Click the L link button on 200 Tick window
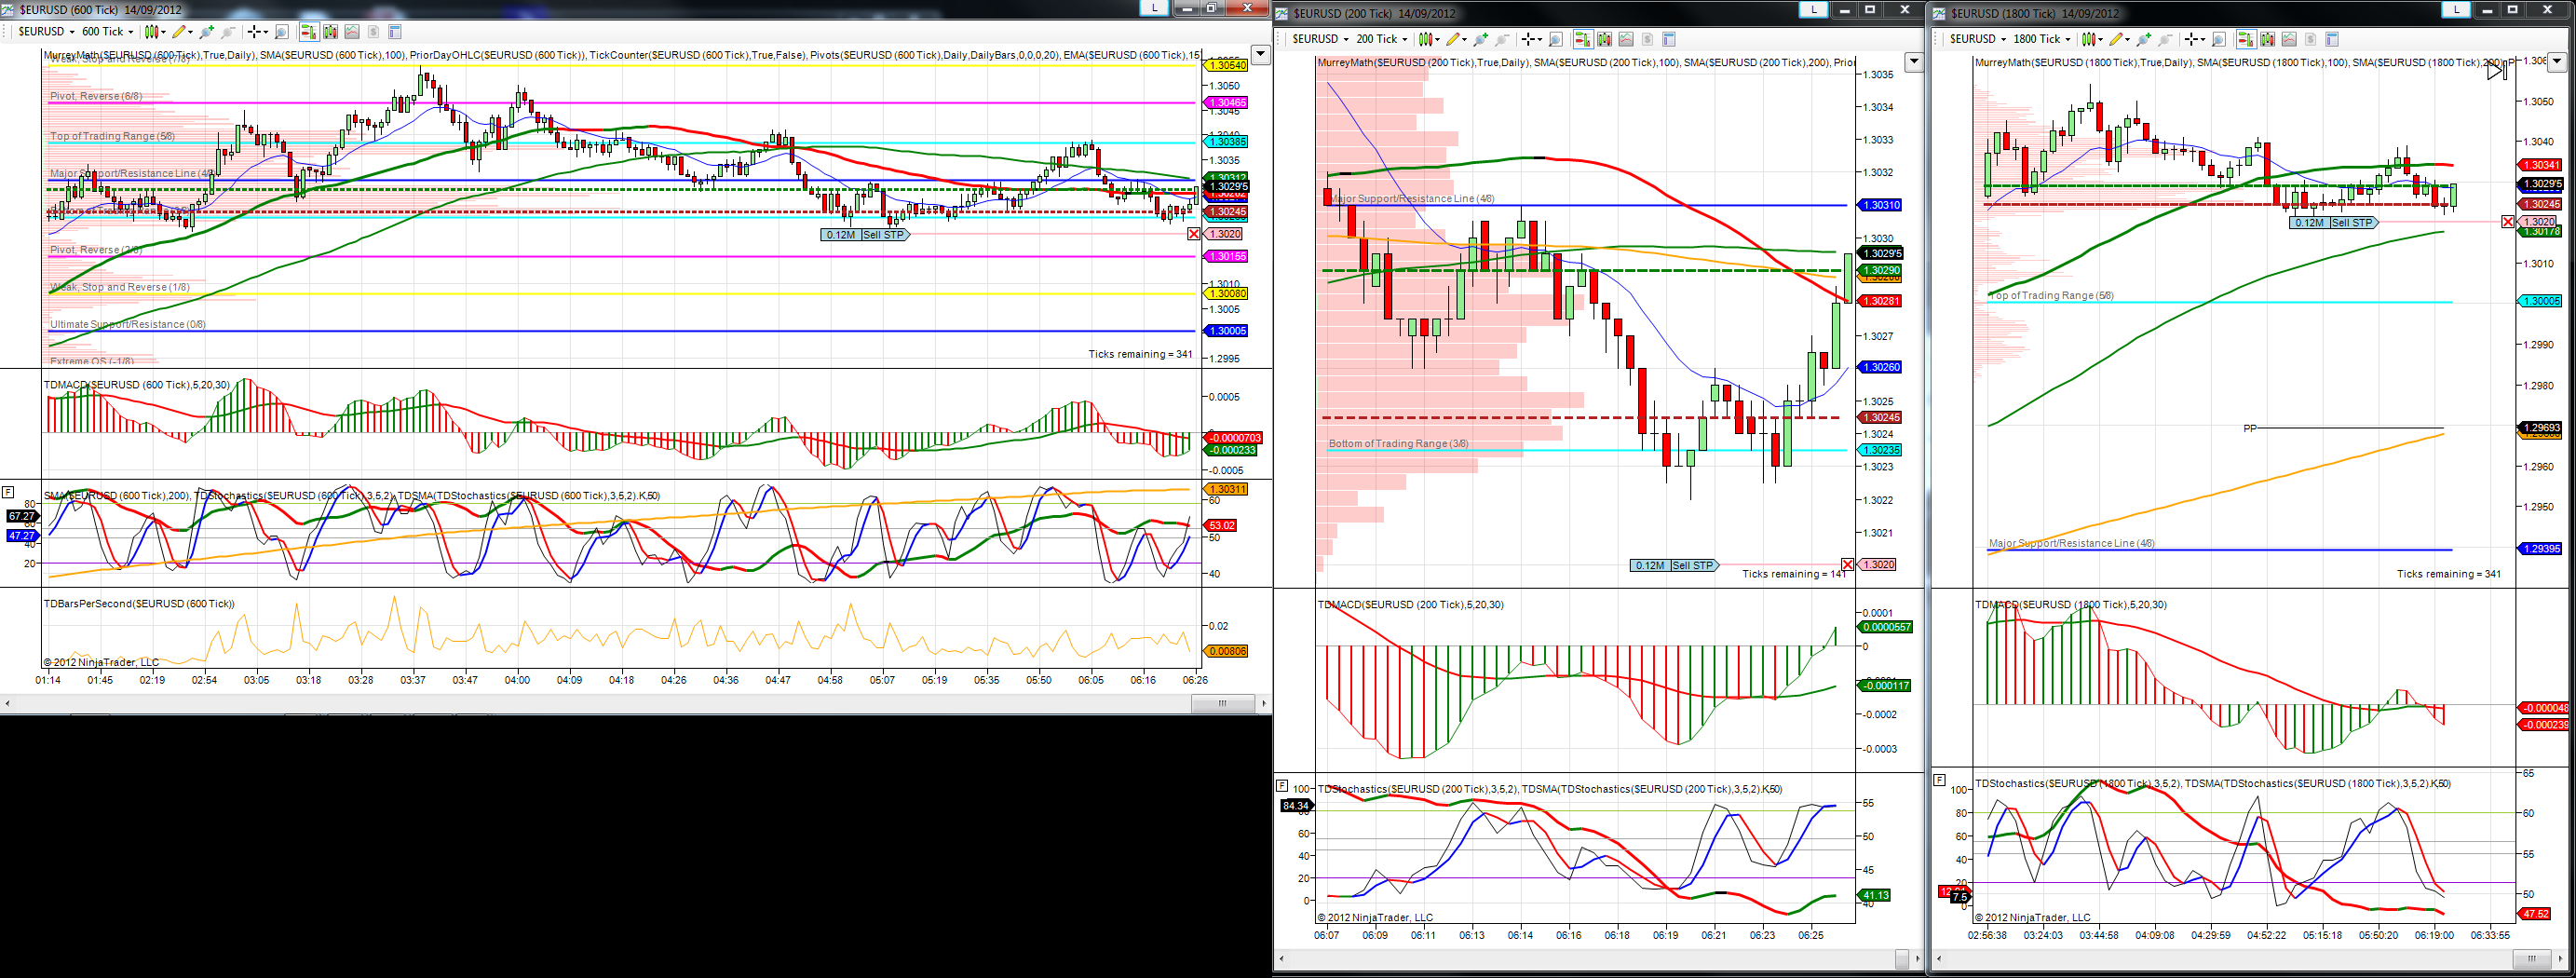 tap(1812, 10)
